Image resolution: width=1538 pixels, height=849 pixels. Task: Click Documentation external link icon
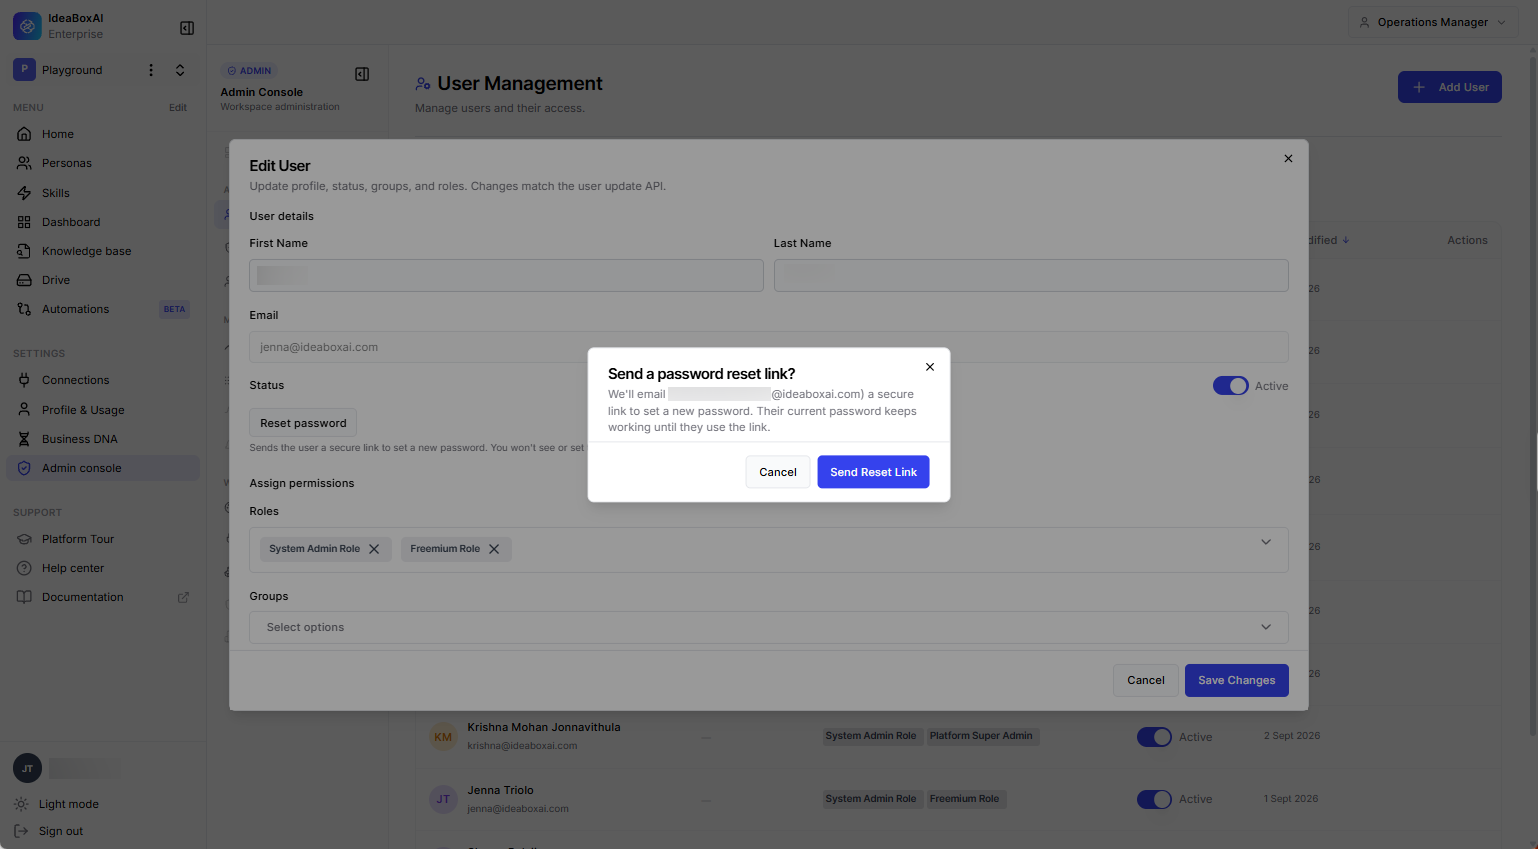183,597
